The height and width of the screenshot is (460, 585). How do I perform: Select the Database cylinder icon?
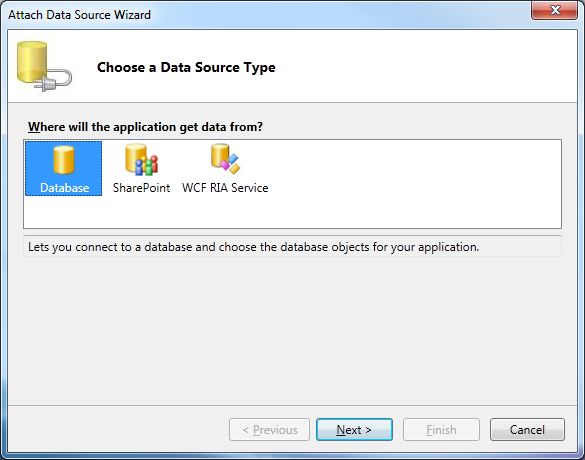64,160
